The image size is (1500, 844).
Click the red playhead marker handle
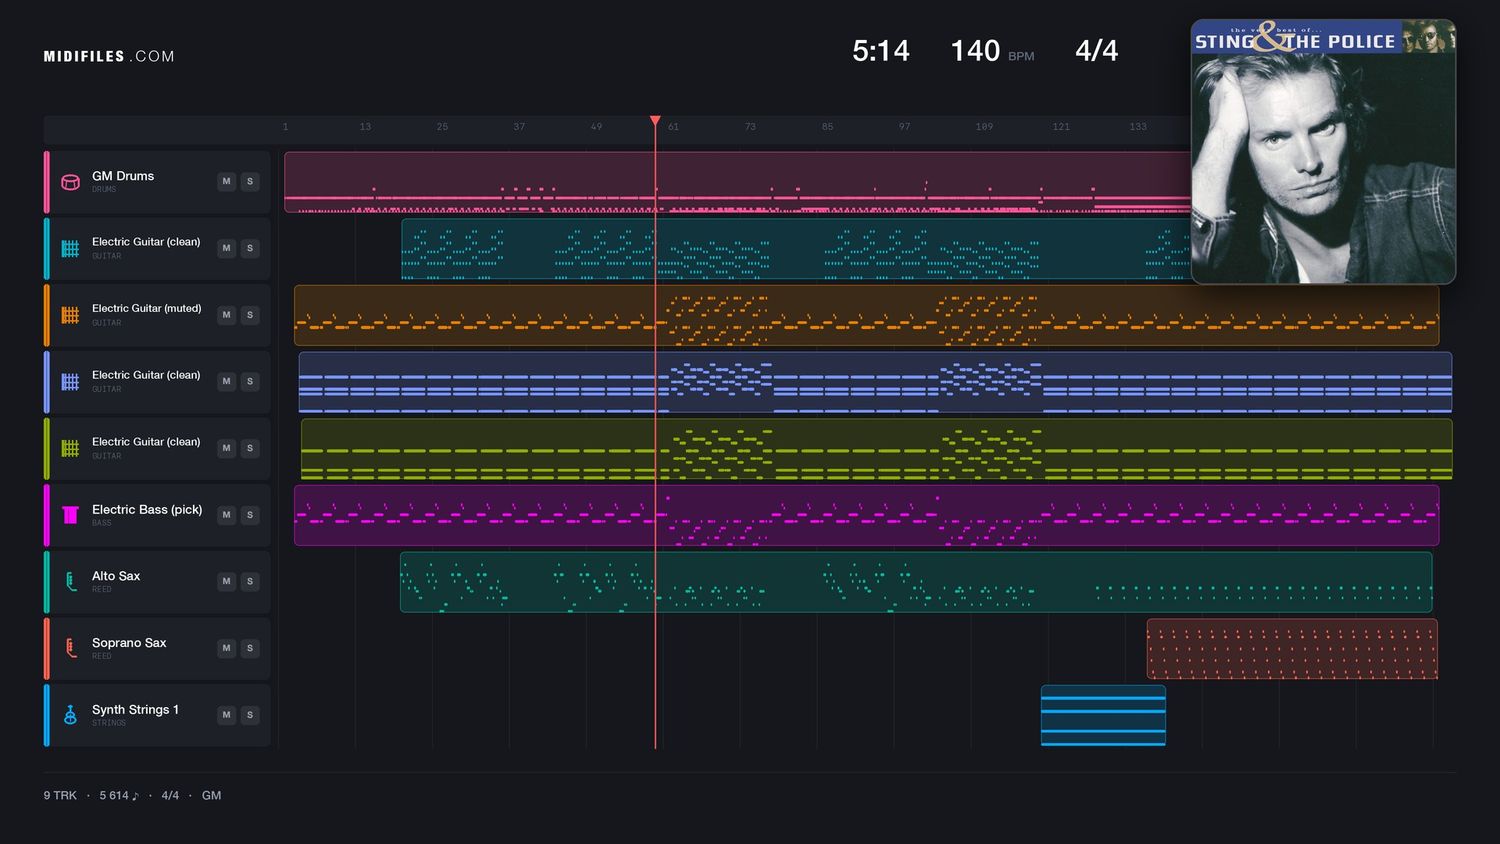655,121
